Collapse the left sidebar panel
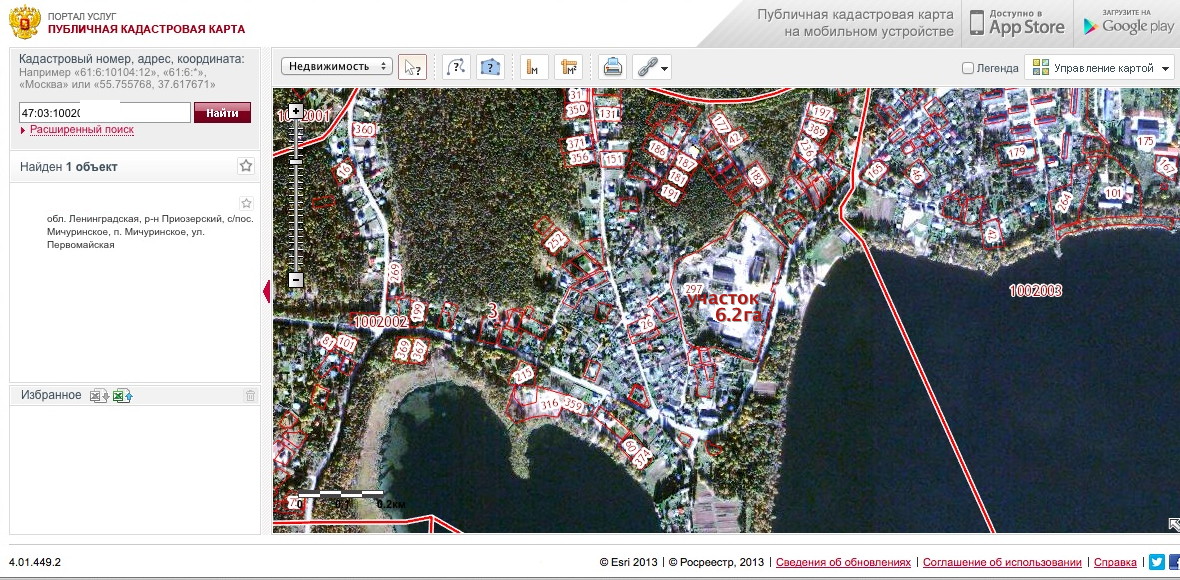This screenshot has width=1180, height=580. [266, 291]
